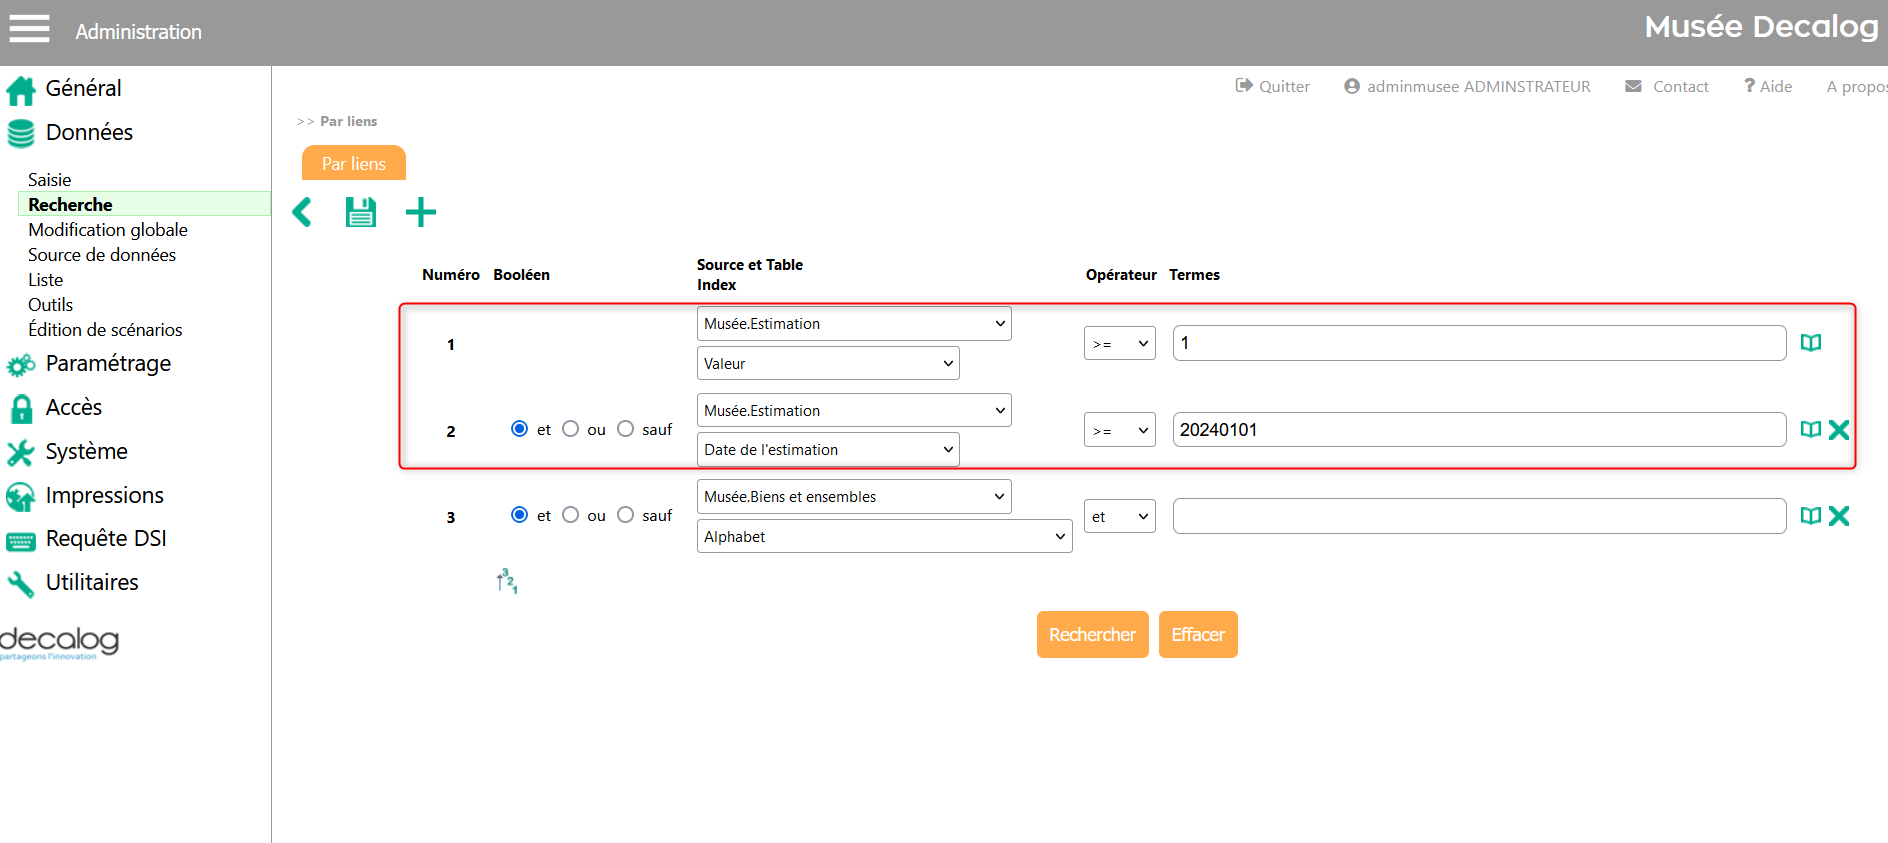Select 'et' radio button in row 2
1888x843 pixels.
tap(519, 429)
